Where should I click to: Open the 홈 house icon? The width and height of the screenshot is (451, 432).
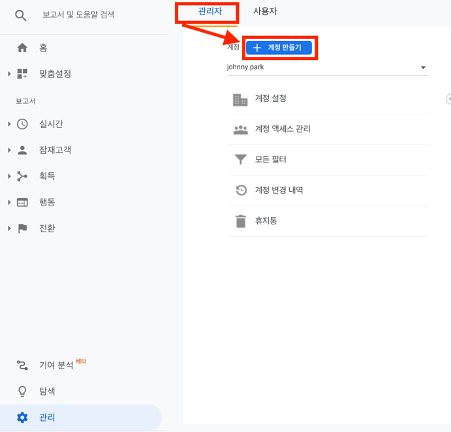coord(22,48)
